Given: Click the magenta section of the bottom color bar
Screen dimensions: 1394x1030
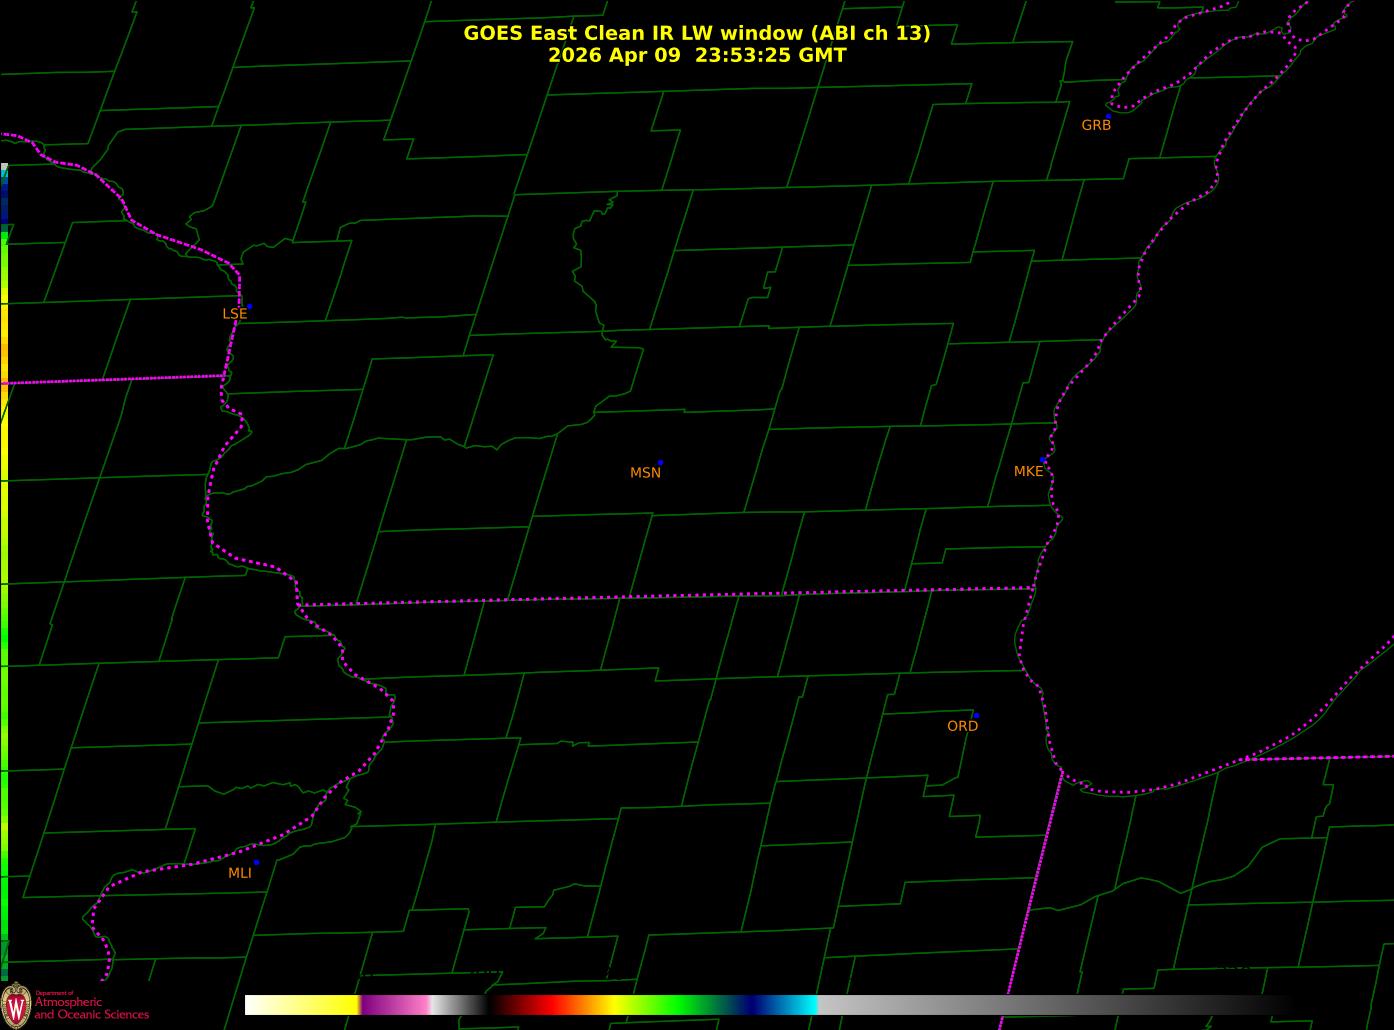Looking at the screenshot, I should (395, 1005).
